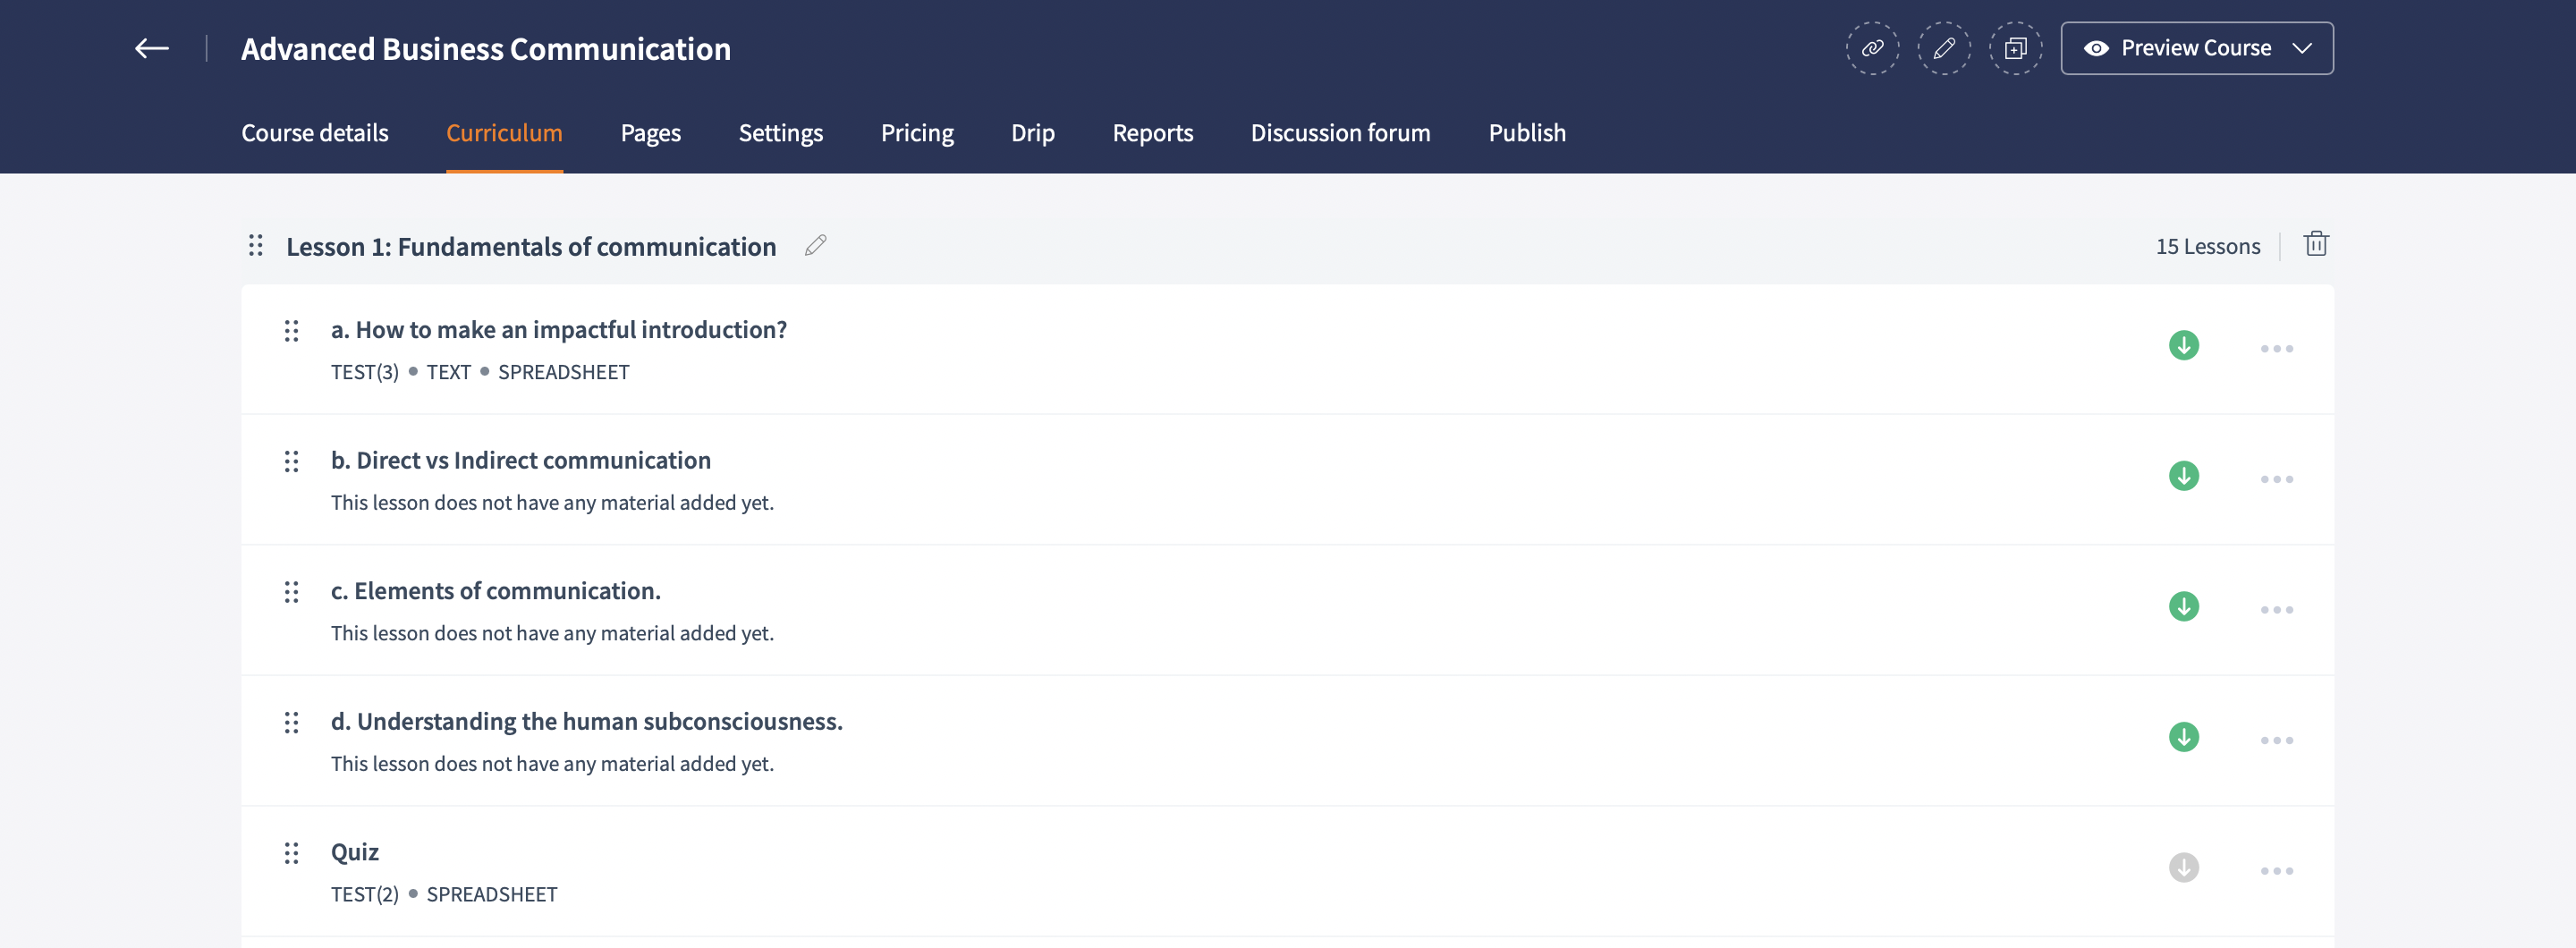Go back using the left arrow icon
2576x948 pixels.
(x=152, y=48)
